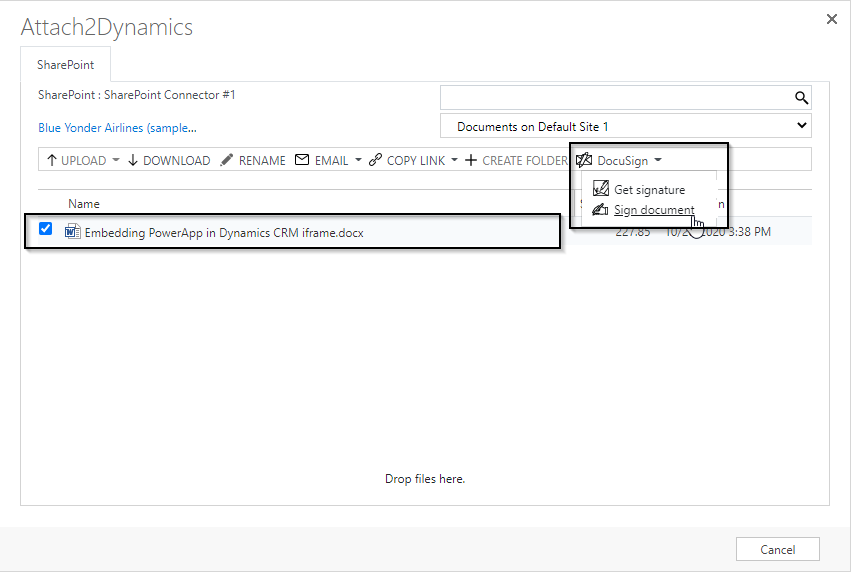Image resolution: width=851 pixels, height=572 pixels.
Task: Click the DocuSign toolbar icon
Action: click(x=584, y=160)
